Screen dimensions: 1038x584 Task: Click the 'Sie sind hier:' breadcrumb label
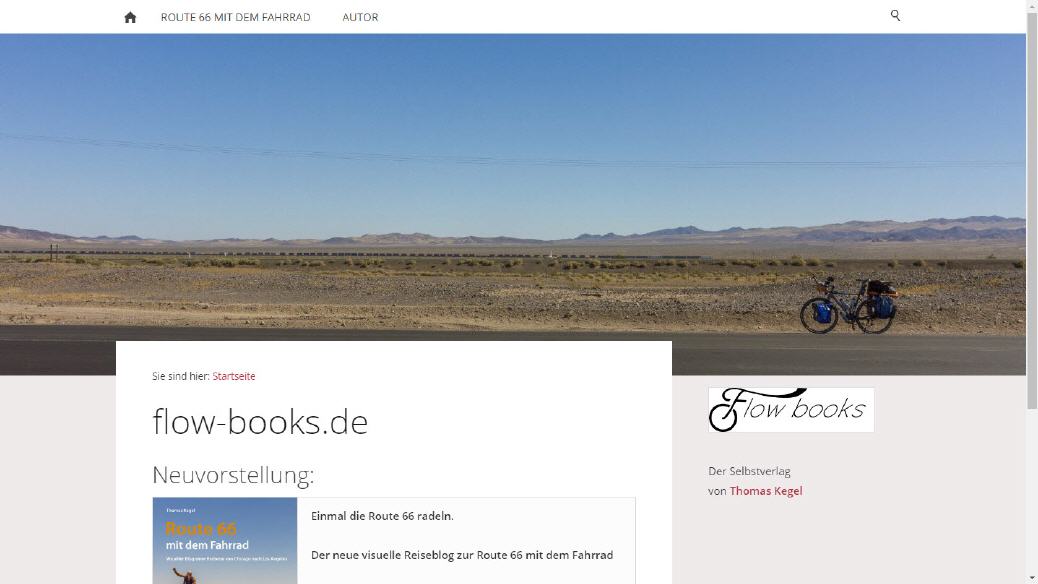(181, 376)
